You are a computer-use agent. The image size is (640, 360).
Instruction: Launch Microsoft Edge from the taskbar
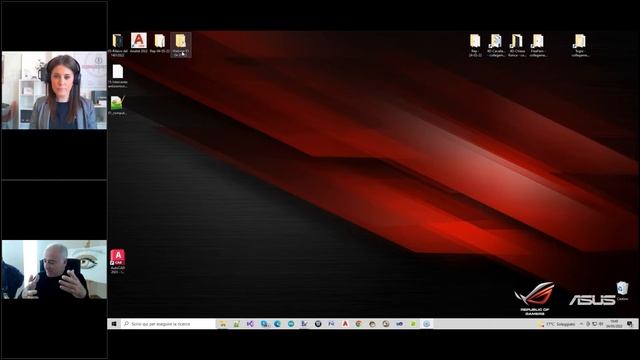coord(278,324)
